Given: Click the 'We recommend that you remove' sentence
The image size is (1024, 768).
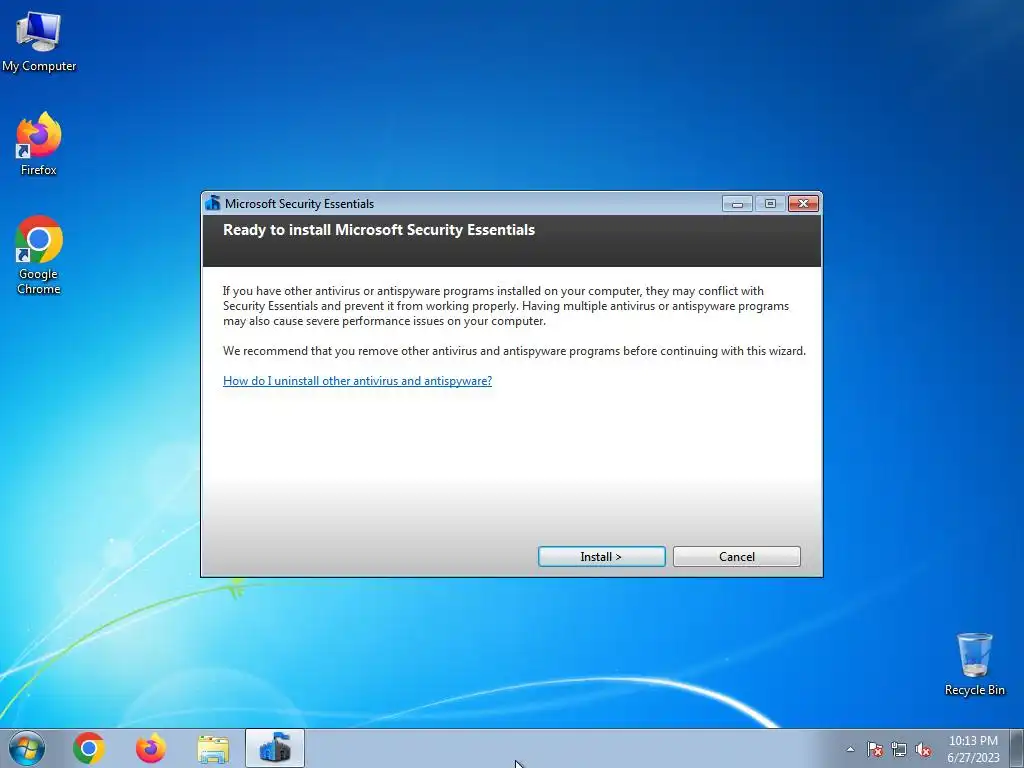Looking at the screenshot, I should tap(515, 351).
